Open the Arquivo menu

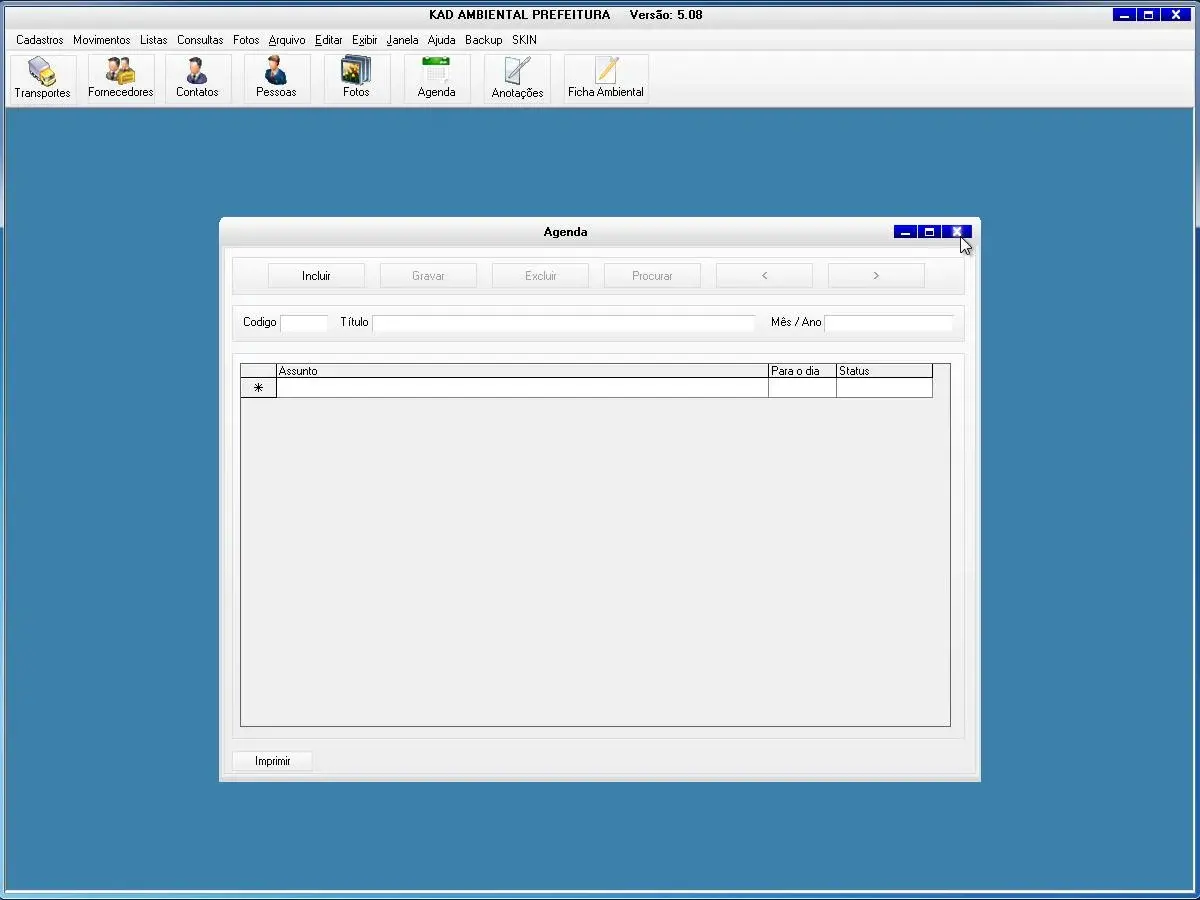coord(287,40)
